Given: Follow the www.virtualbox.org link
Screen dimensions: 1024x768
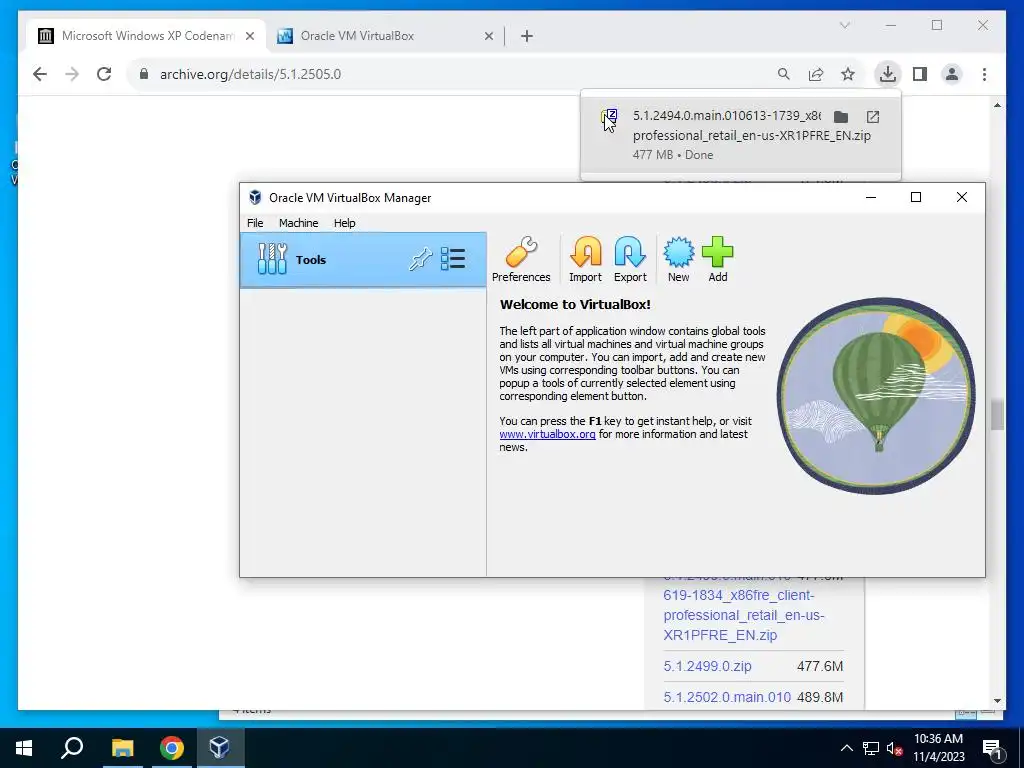Looking at the screenshot, I should 547,434.
